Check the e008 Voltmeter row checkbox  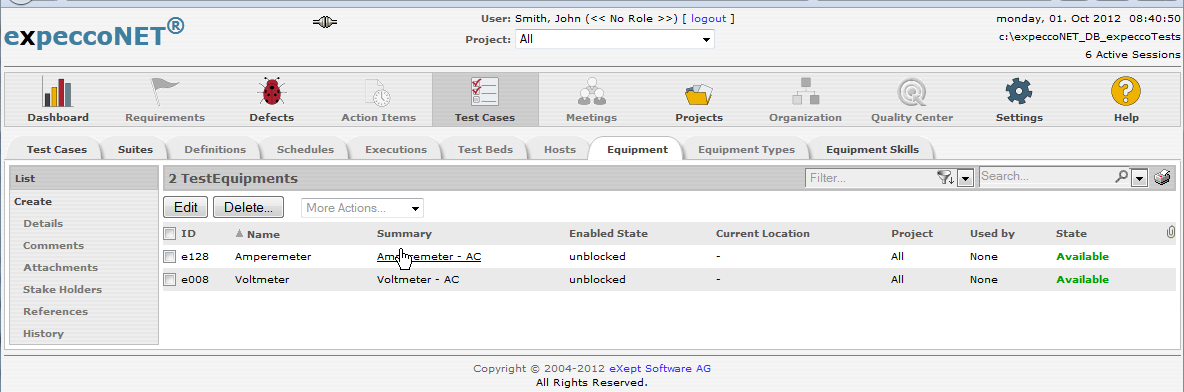[170, 279]
